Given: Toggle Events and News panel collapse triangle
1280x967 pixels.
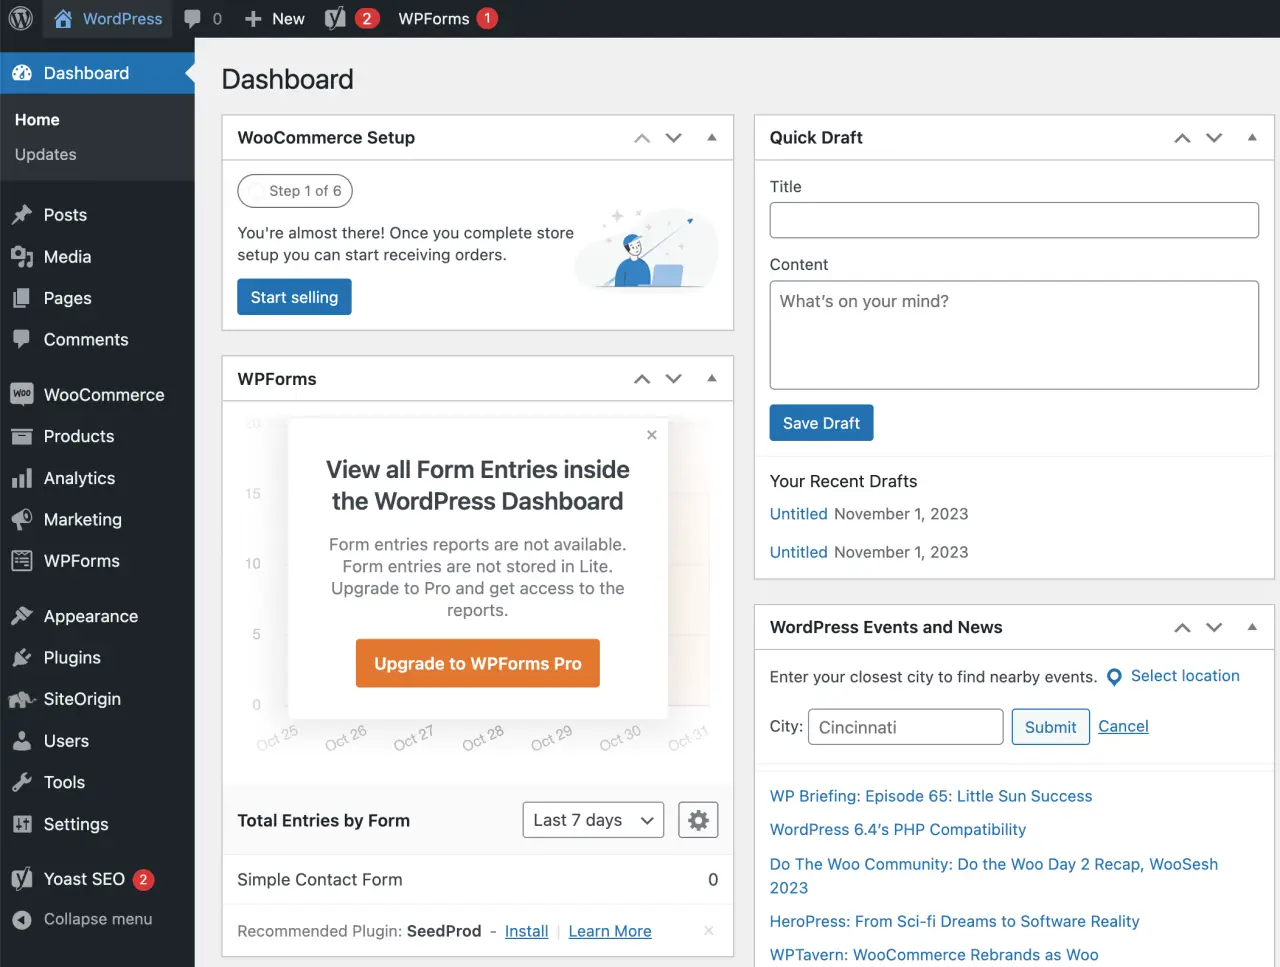Looking at the screenshot, I should coord(1252,627).
